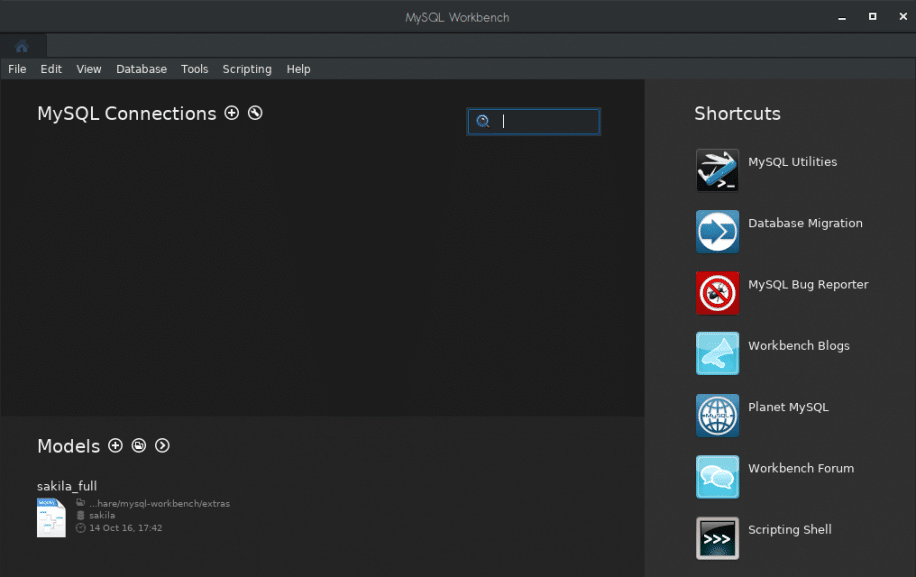Open the manage connections wrench icon
The width and height of the screenshot is (916, 577).
[255, 113]
